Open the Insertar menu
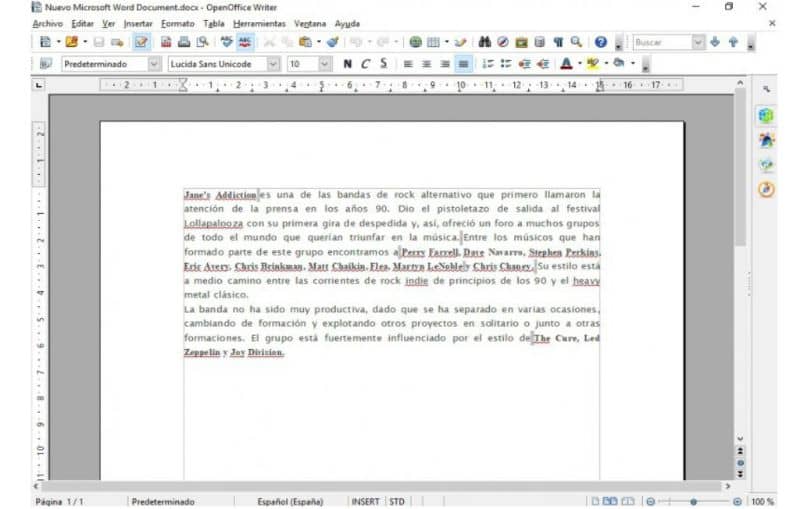The image size is (800, 509). [138, 23]
